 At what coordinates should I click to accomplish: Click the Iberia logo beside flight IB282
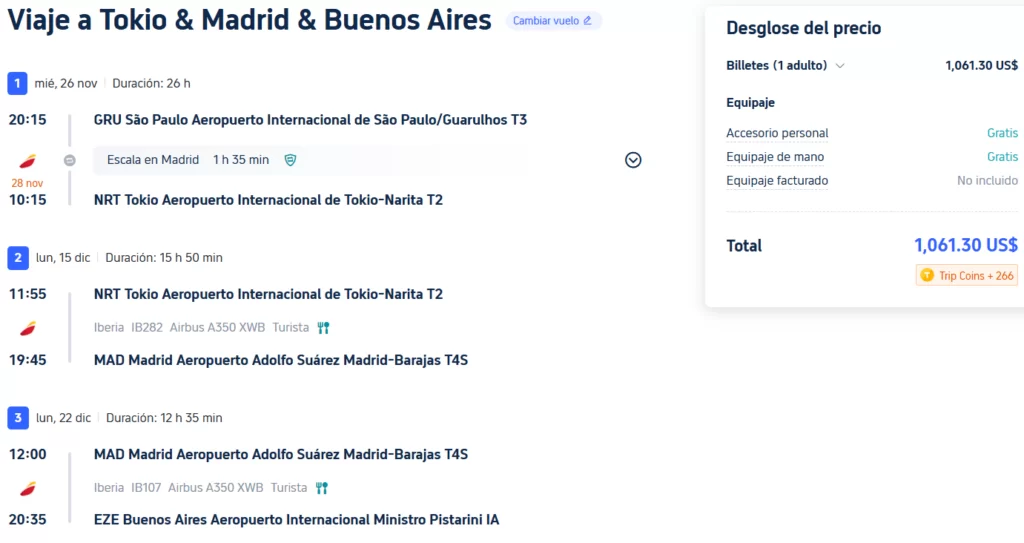[x=28, y=327]
